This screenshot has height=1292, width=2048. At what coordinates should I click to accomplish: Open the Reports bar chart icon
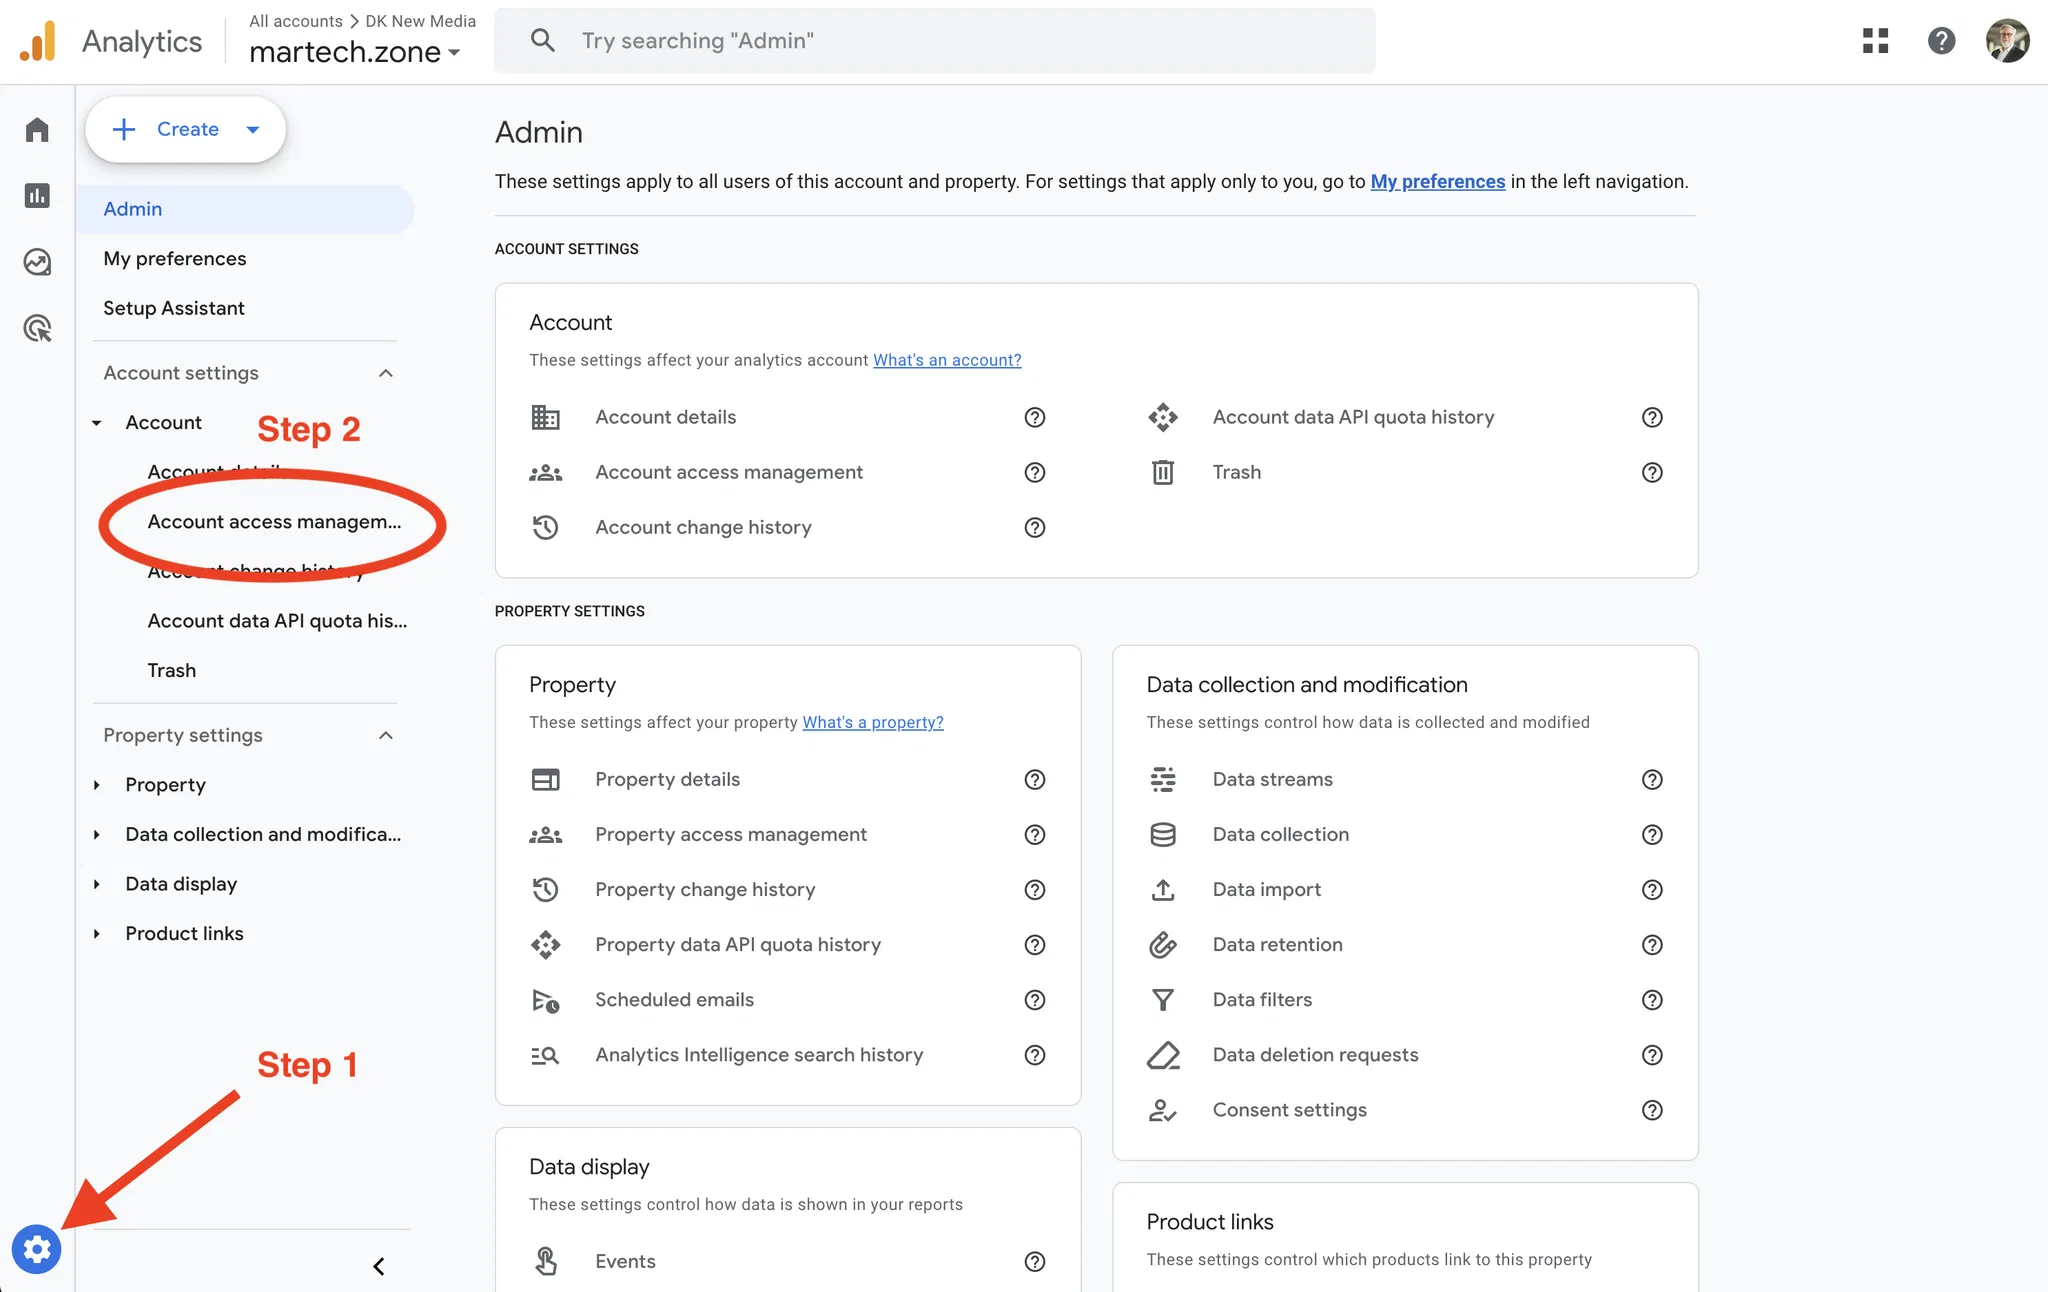click(37, 196)
